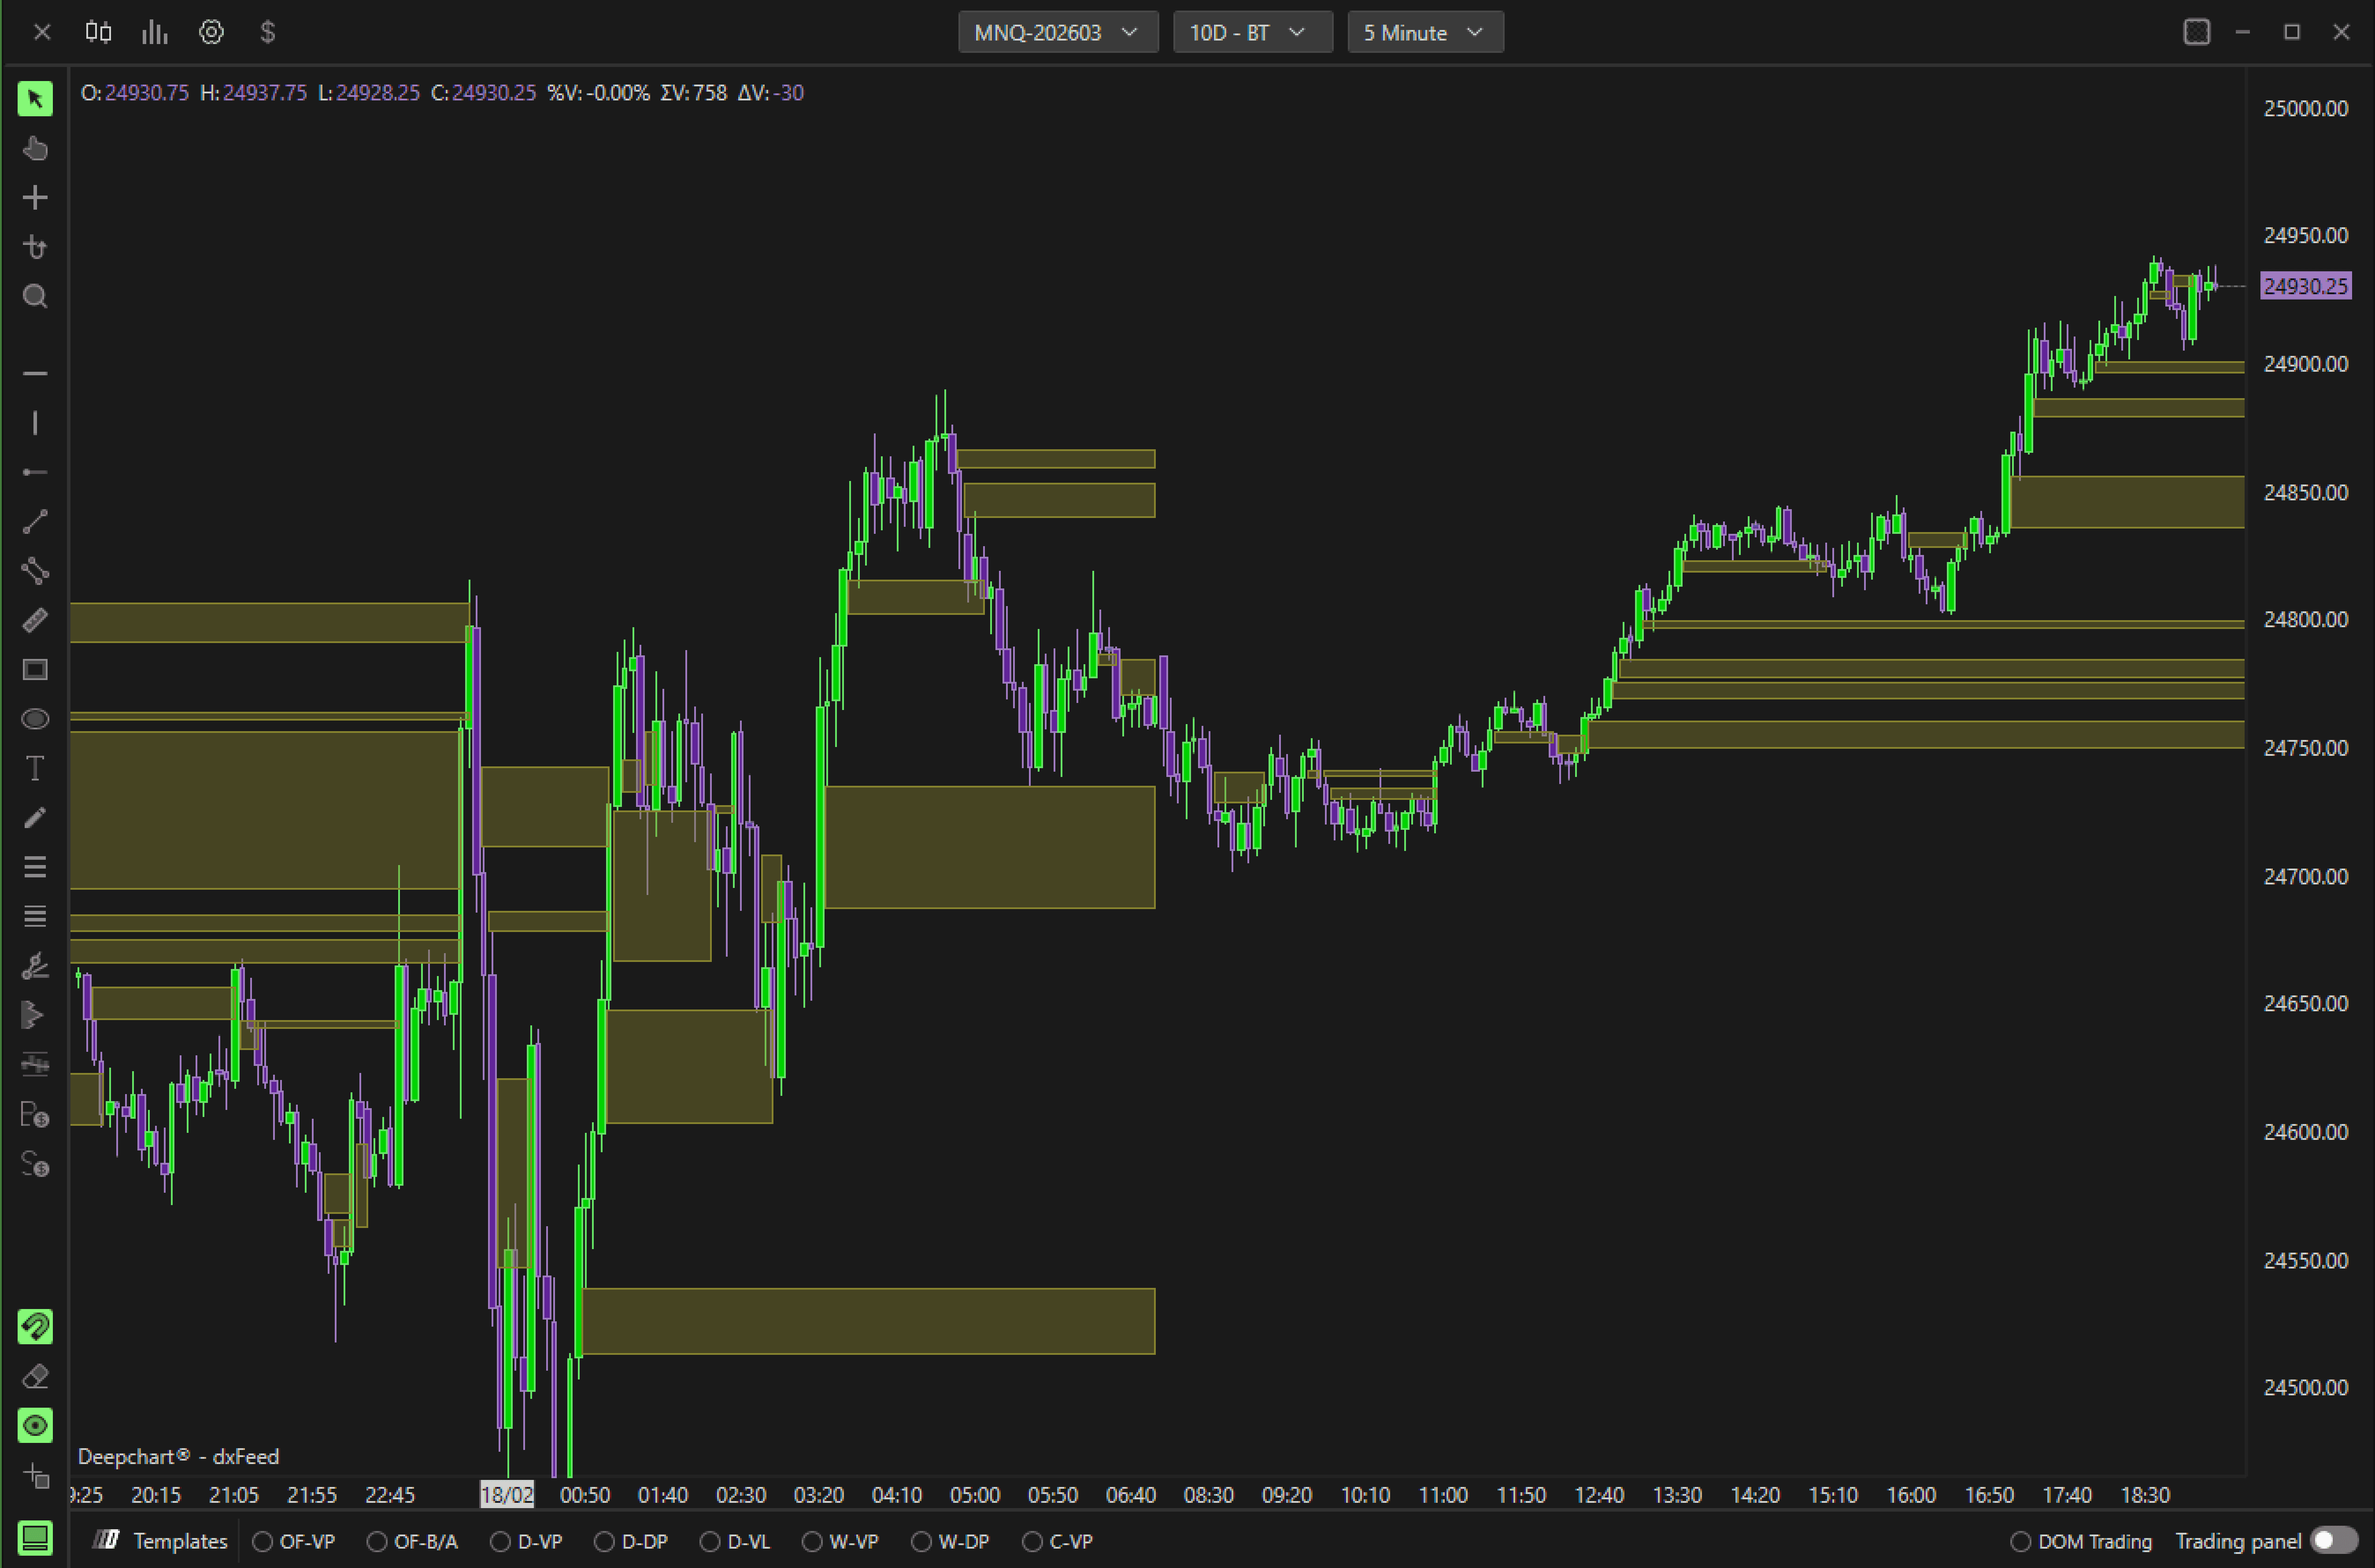This screenshot has height=1568, width=2375.
Task: Select the magnifier zoom tool
Action: 35,296
